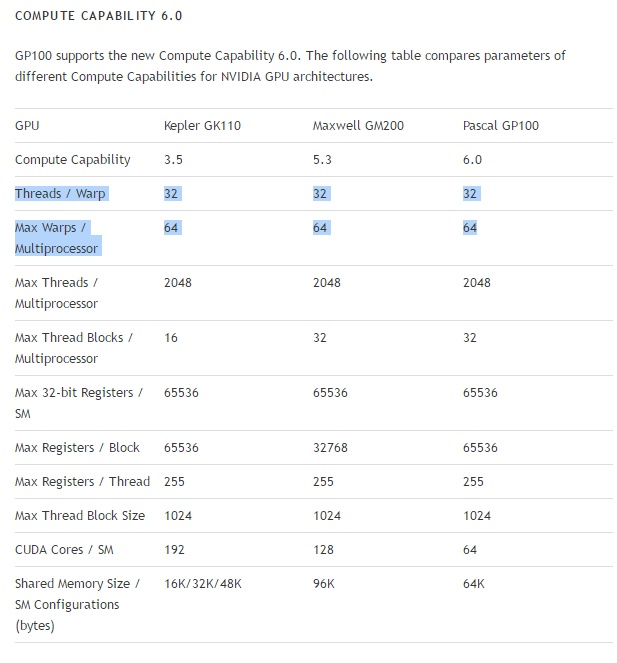Click the Max Threads / Multiprocessor label

[56, 293]
